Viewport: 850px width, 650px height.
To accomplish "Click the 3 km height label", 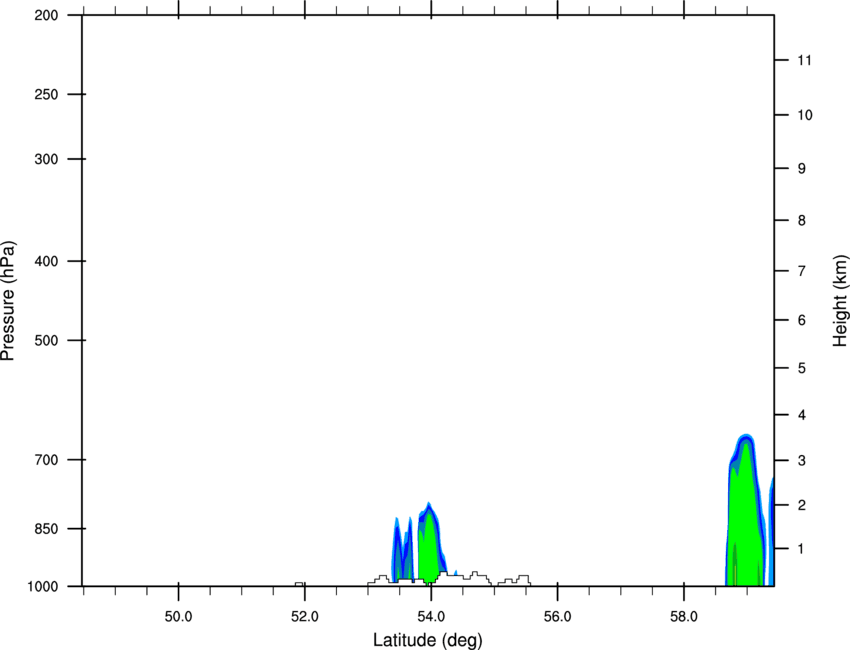I will click(x=802, y=461).
